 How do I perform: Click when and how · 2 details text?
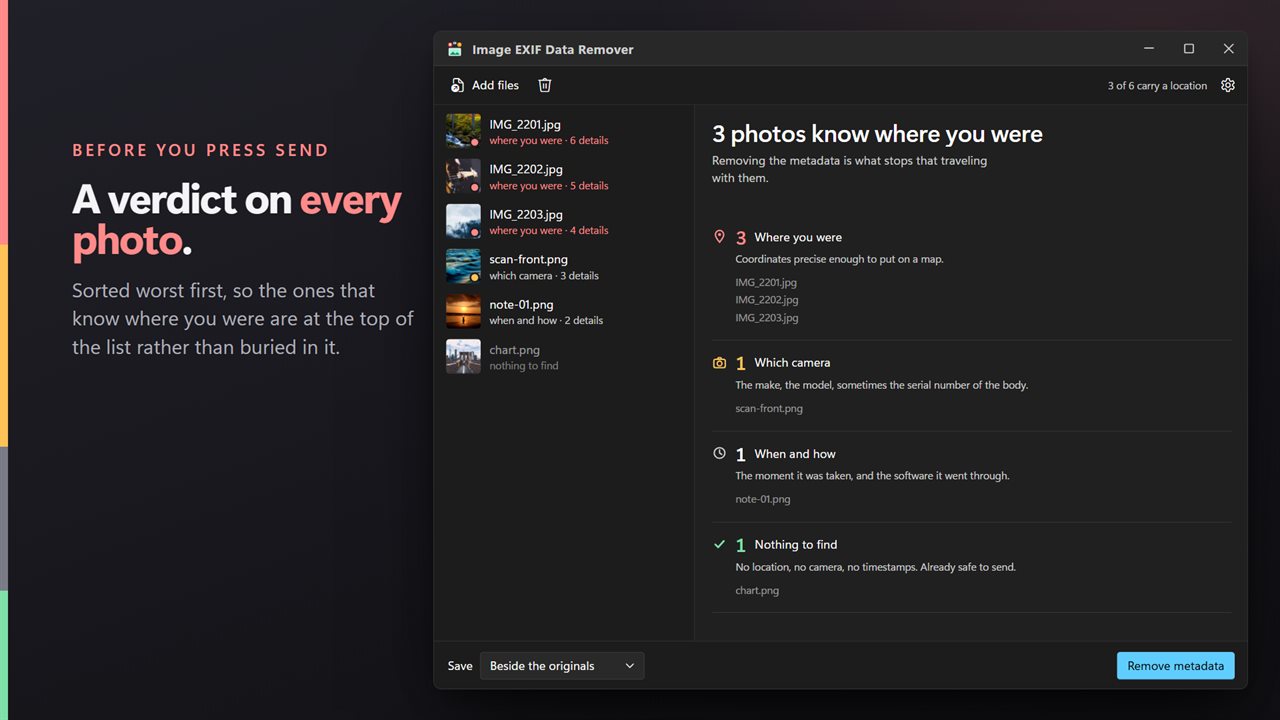click(546, 321)
